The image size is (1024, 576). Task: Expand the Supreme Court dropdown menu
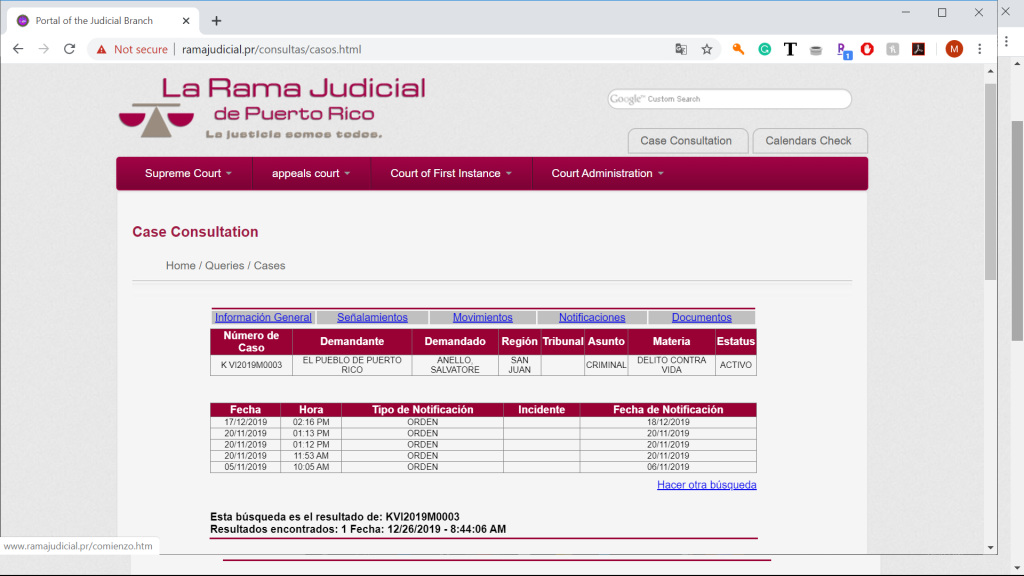[188, 173]
